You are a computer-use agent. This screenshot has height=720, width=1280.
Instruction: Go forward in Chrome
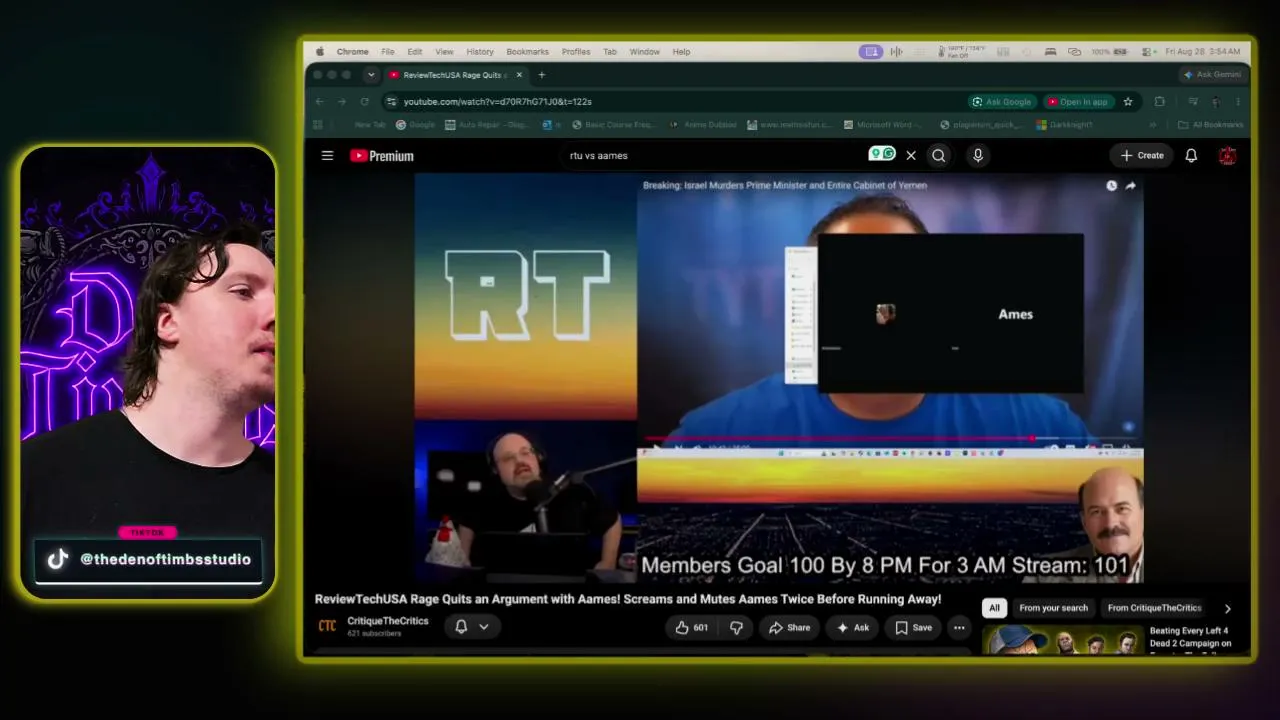(342, 101)
